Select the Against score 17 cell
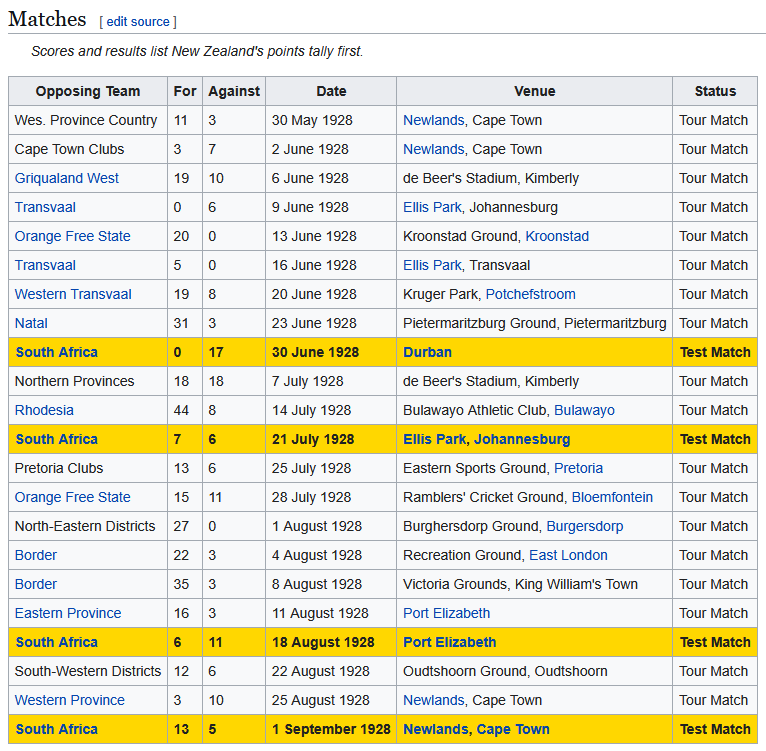Screen dimensions: 766x751 (234, 352)
